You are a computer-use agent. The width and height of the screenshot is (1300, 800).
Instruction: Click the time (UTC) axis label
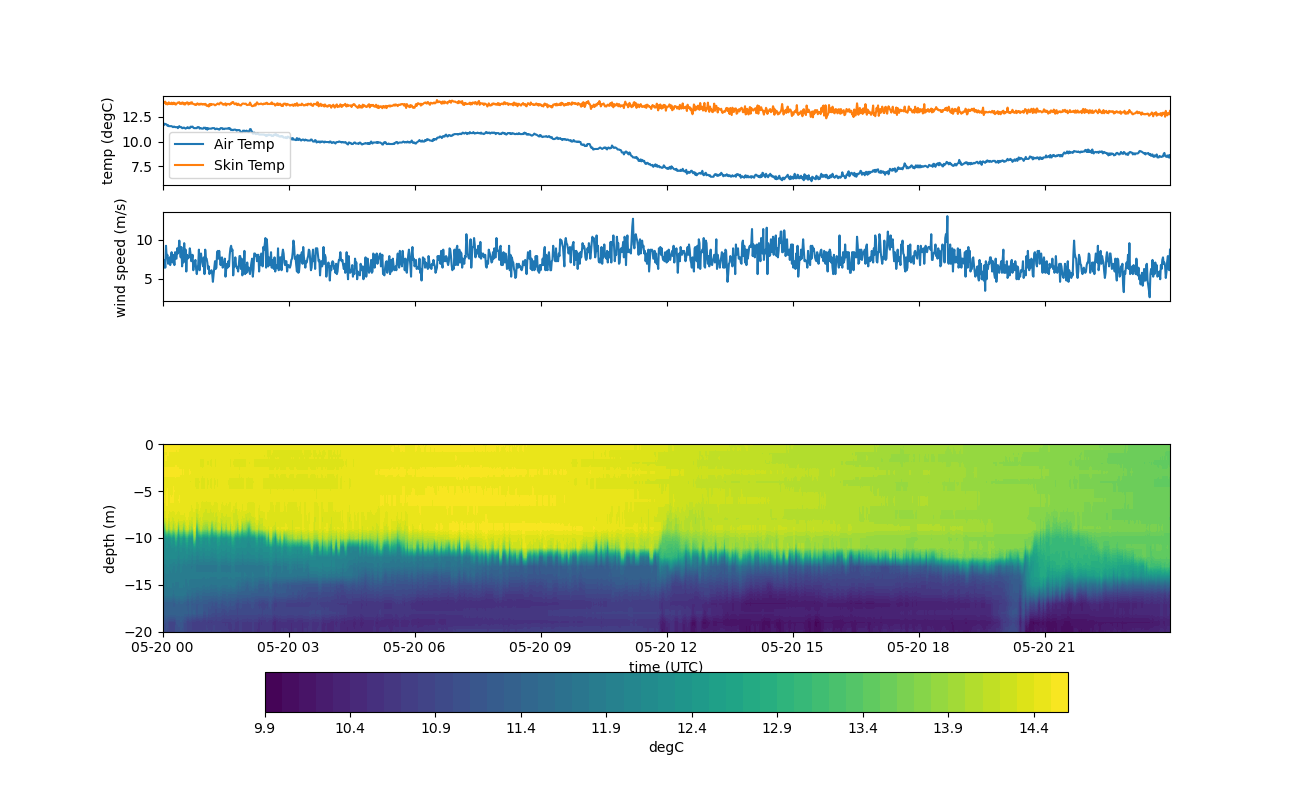[666, 667]
